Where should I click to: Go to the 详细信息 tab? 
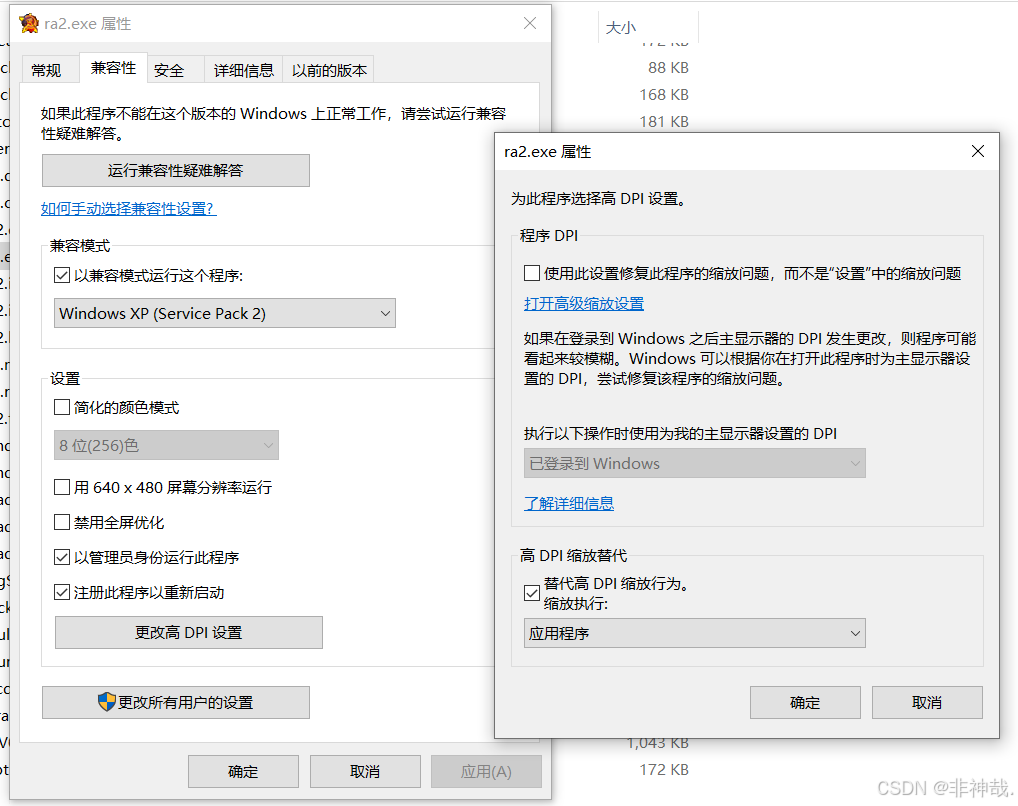point(243,70)
